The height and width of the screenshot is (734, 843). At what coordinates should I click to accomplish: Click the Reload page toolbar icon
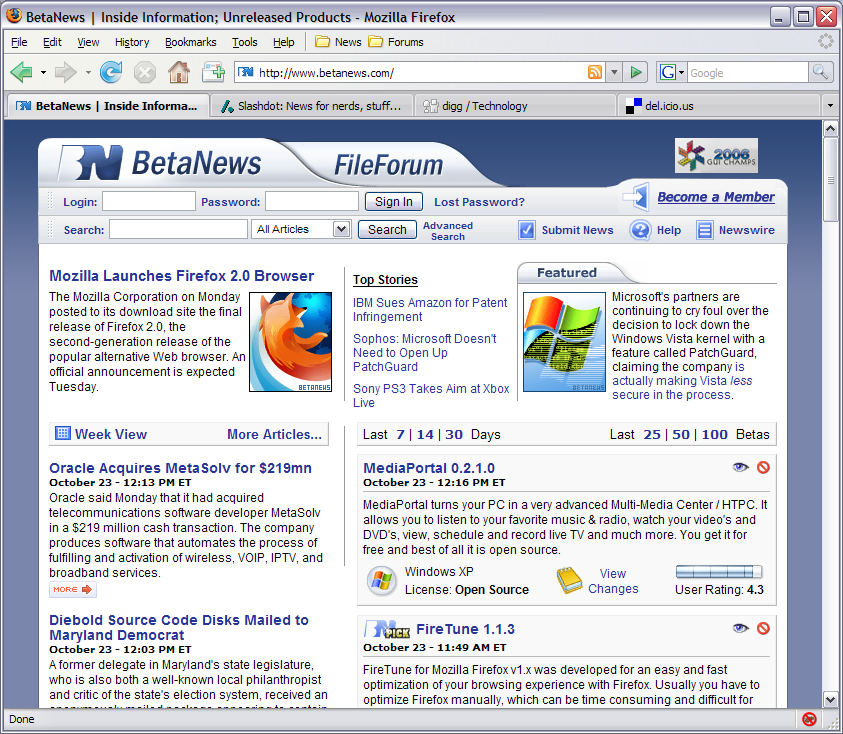111,72
